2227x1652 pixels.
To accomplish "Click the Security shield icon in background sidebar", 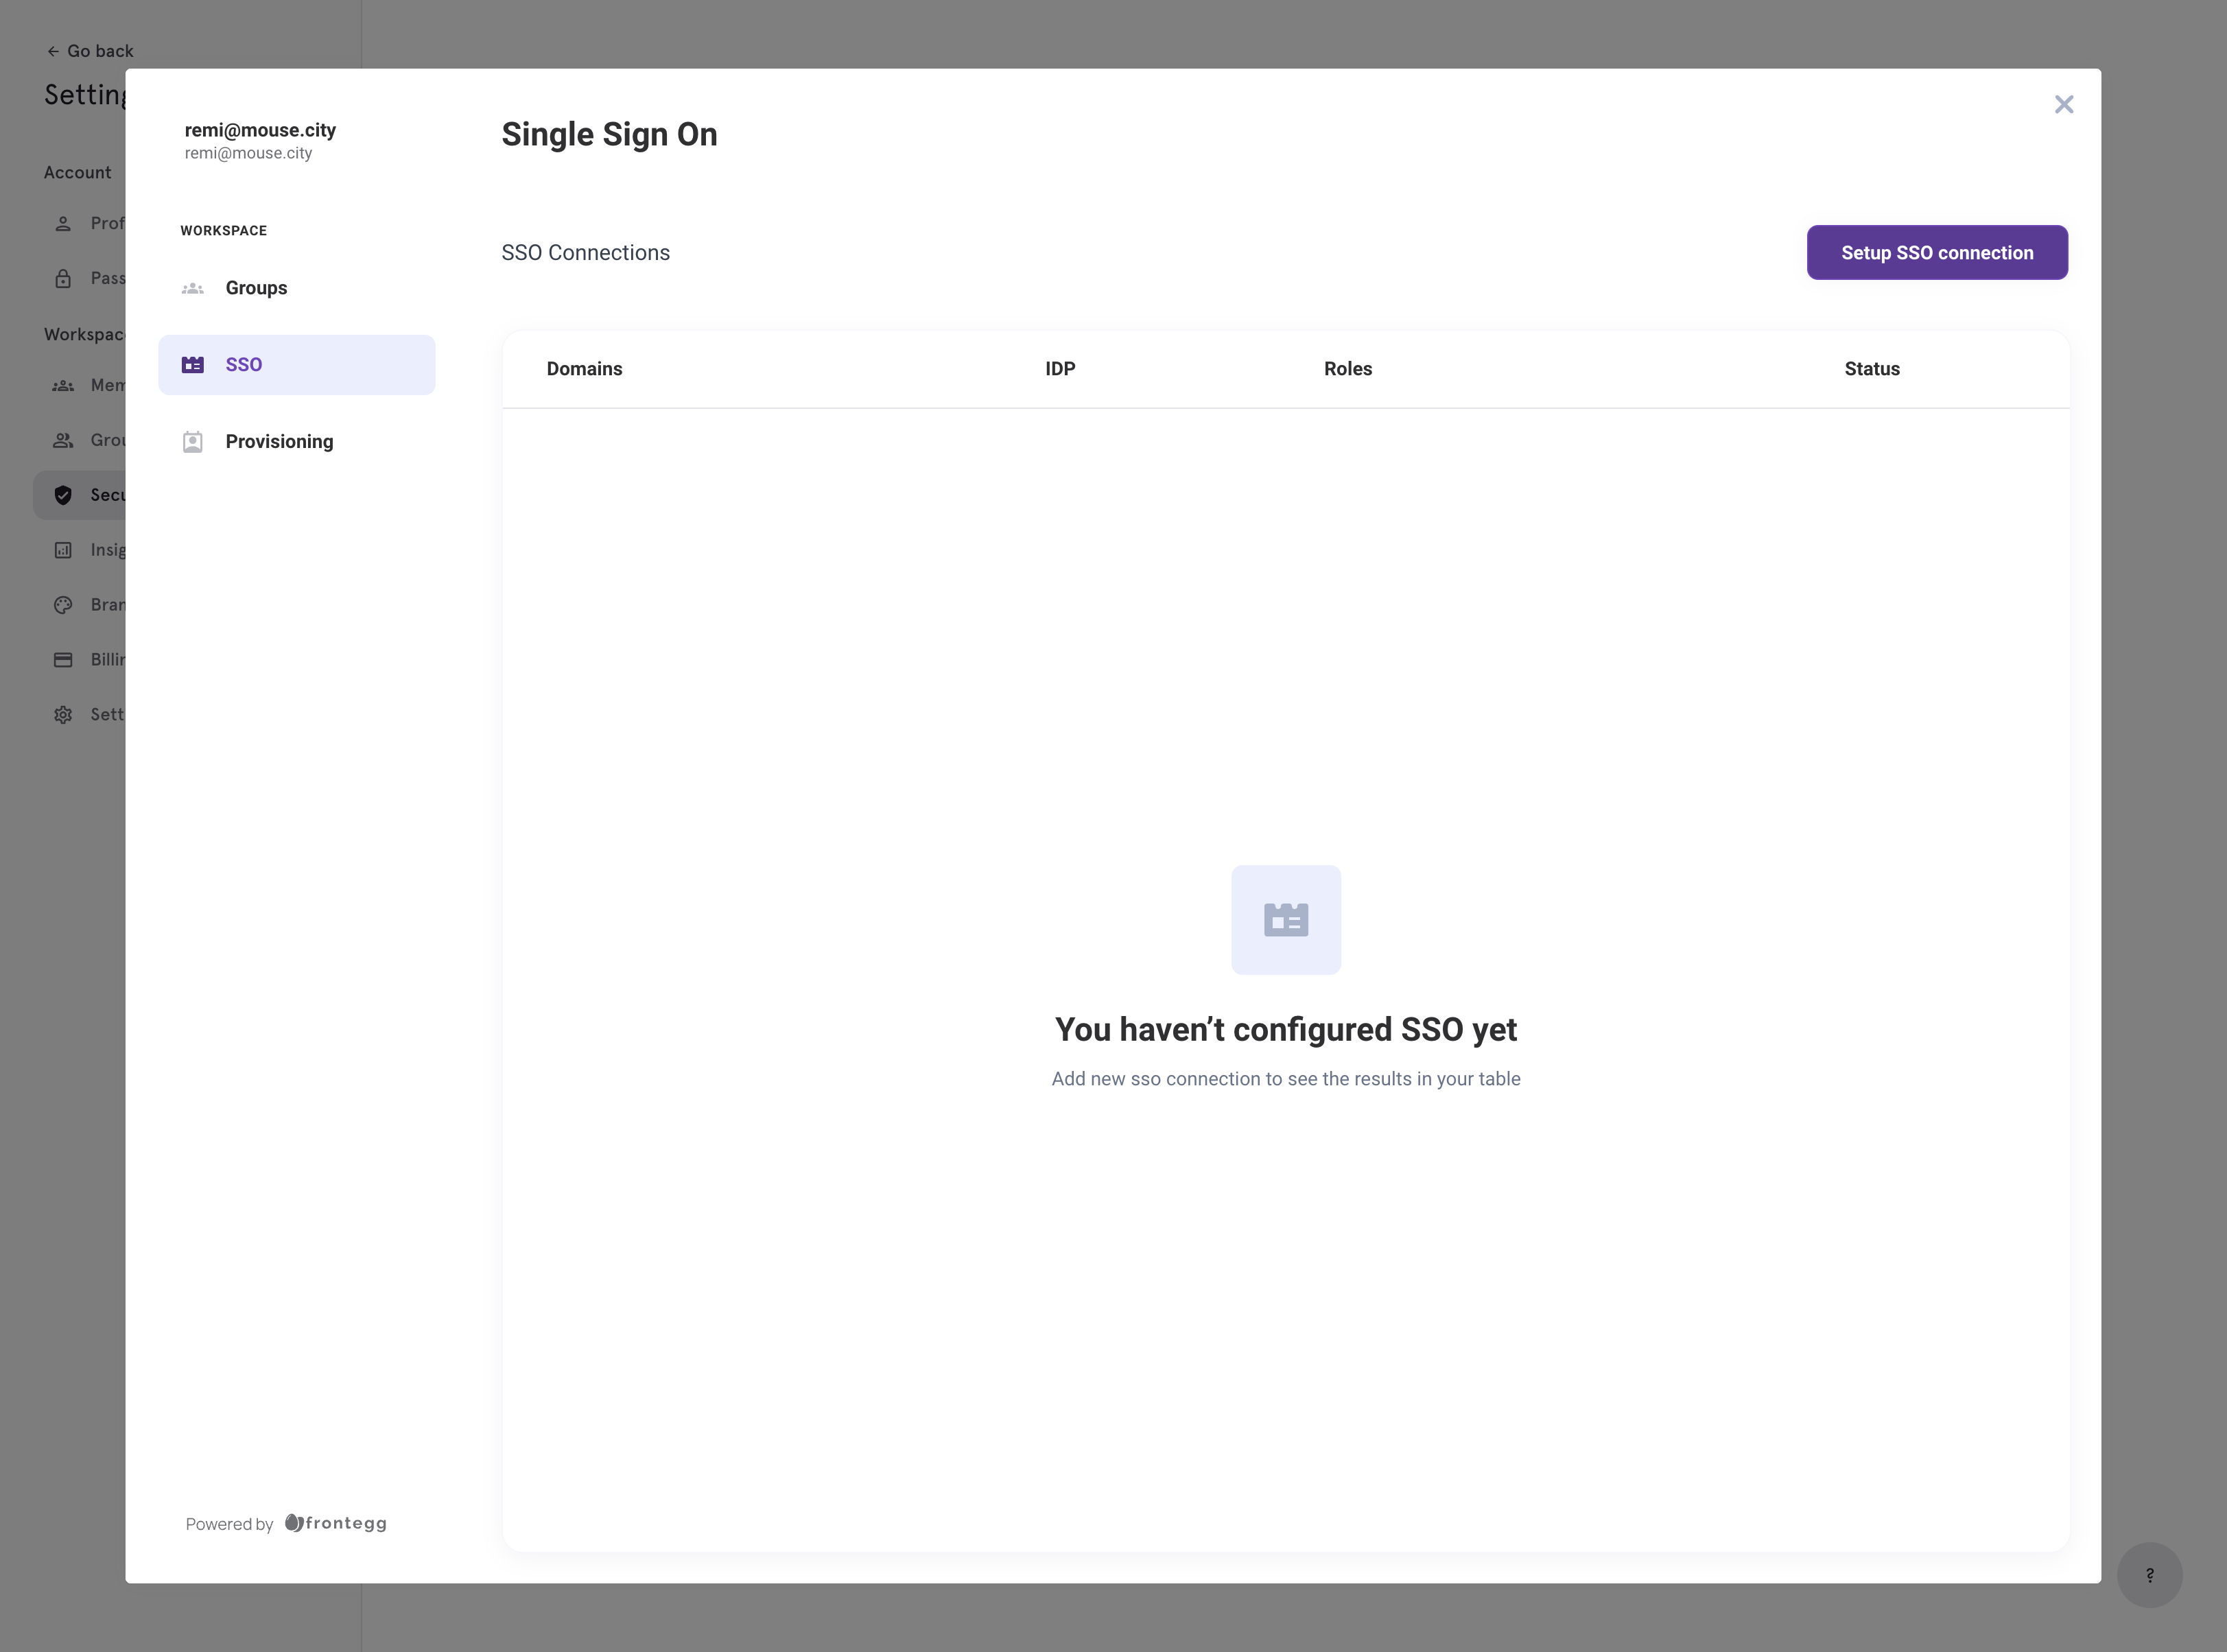I will [x=63, y=495].
